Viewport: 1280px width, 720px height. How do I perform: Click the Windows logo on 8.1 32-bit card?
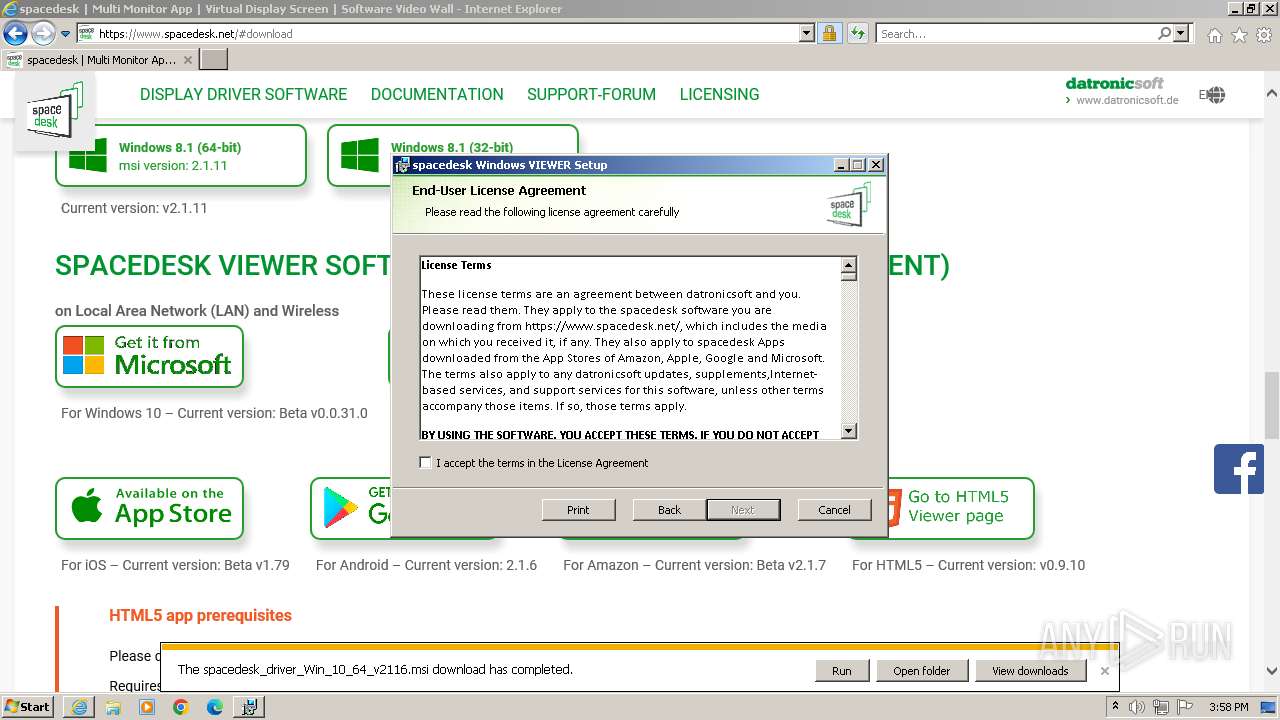pos(360,156)
